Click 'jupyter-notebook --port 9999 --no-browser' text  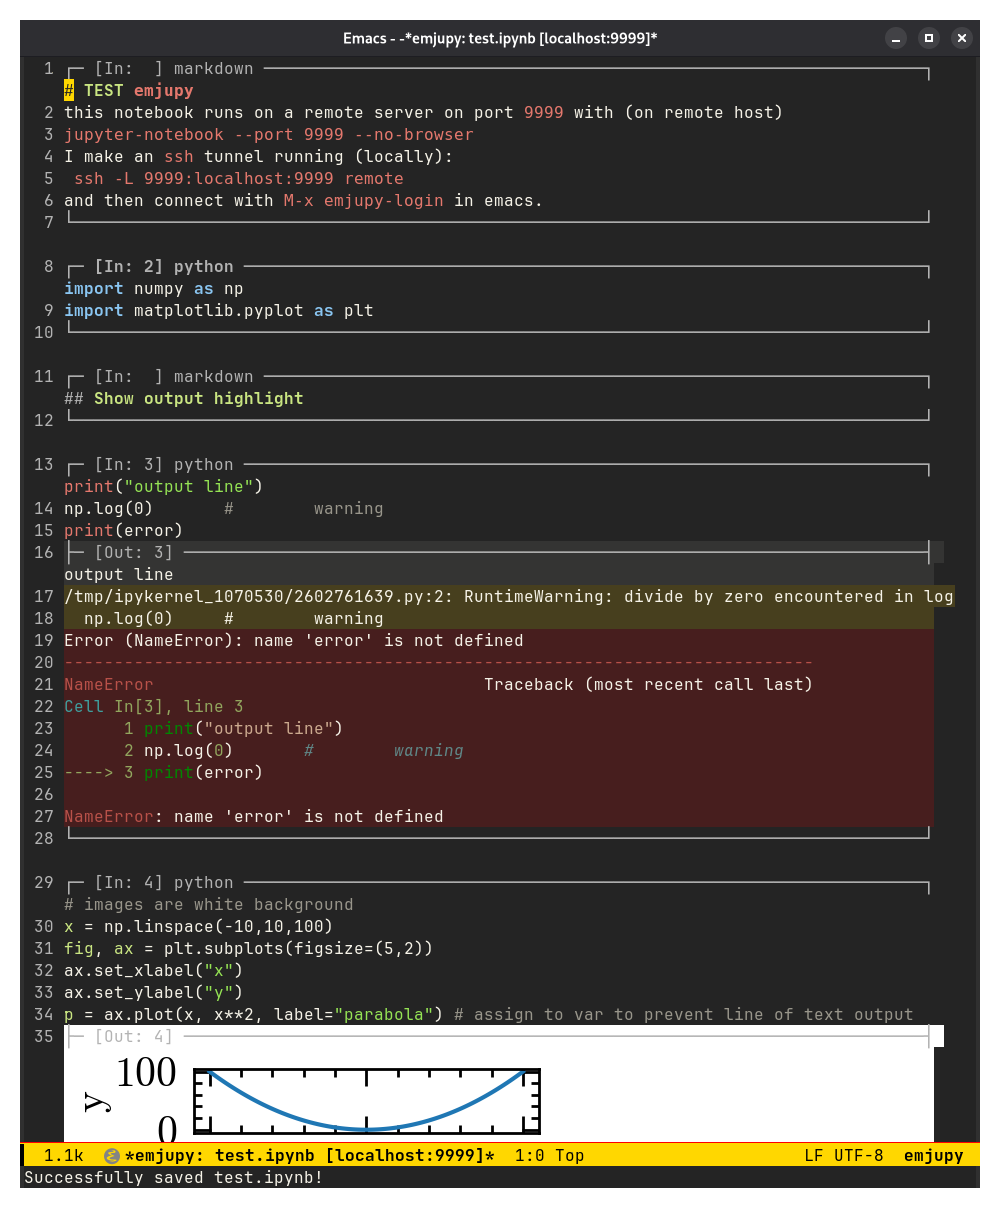(269, 135)
